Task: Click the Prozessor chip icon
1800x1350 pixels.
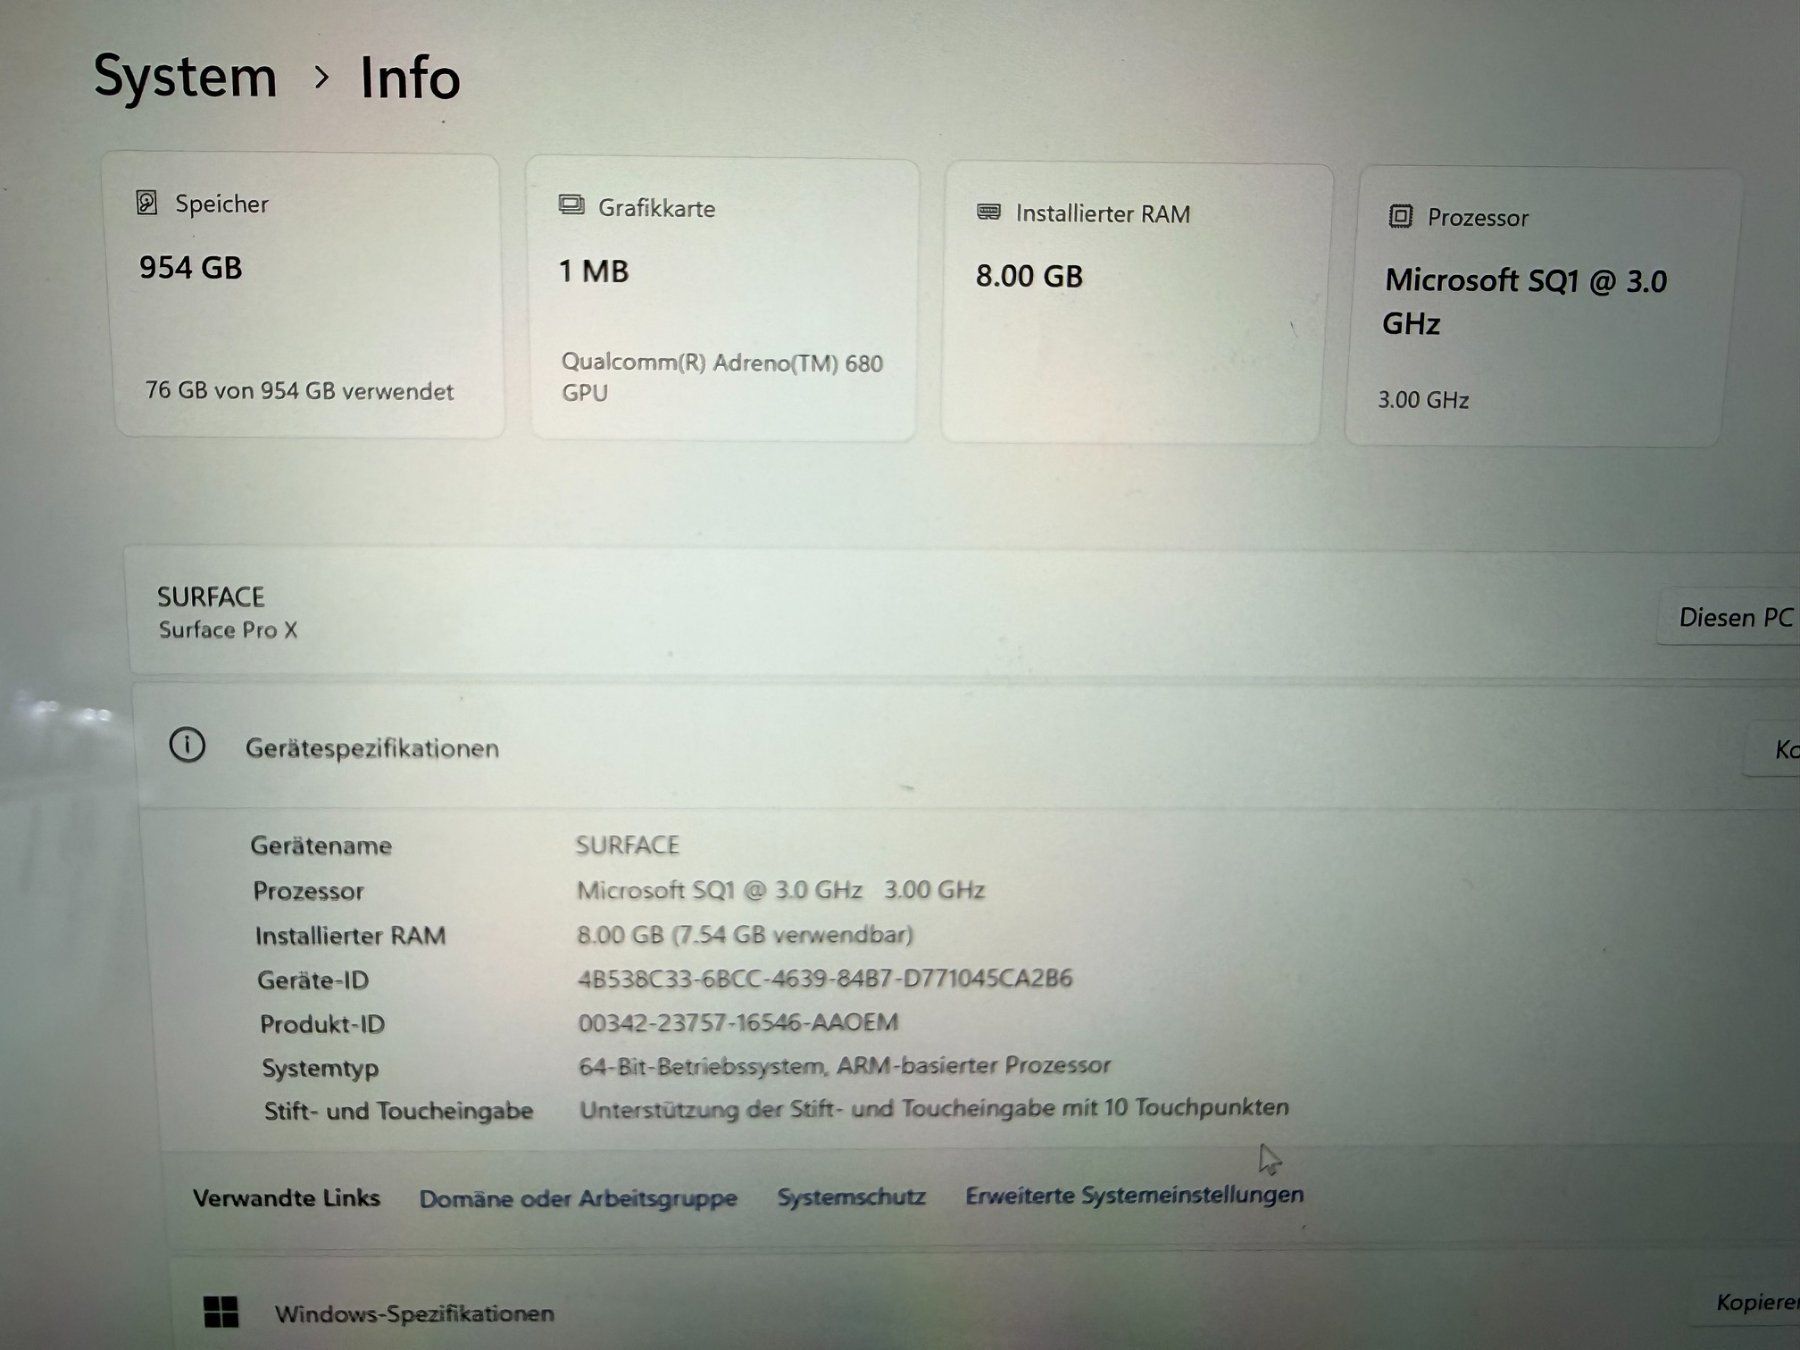Action: pyautogui.click(x=1401, y=216)
